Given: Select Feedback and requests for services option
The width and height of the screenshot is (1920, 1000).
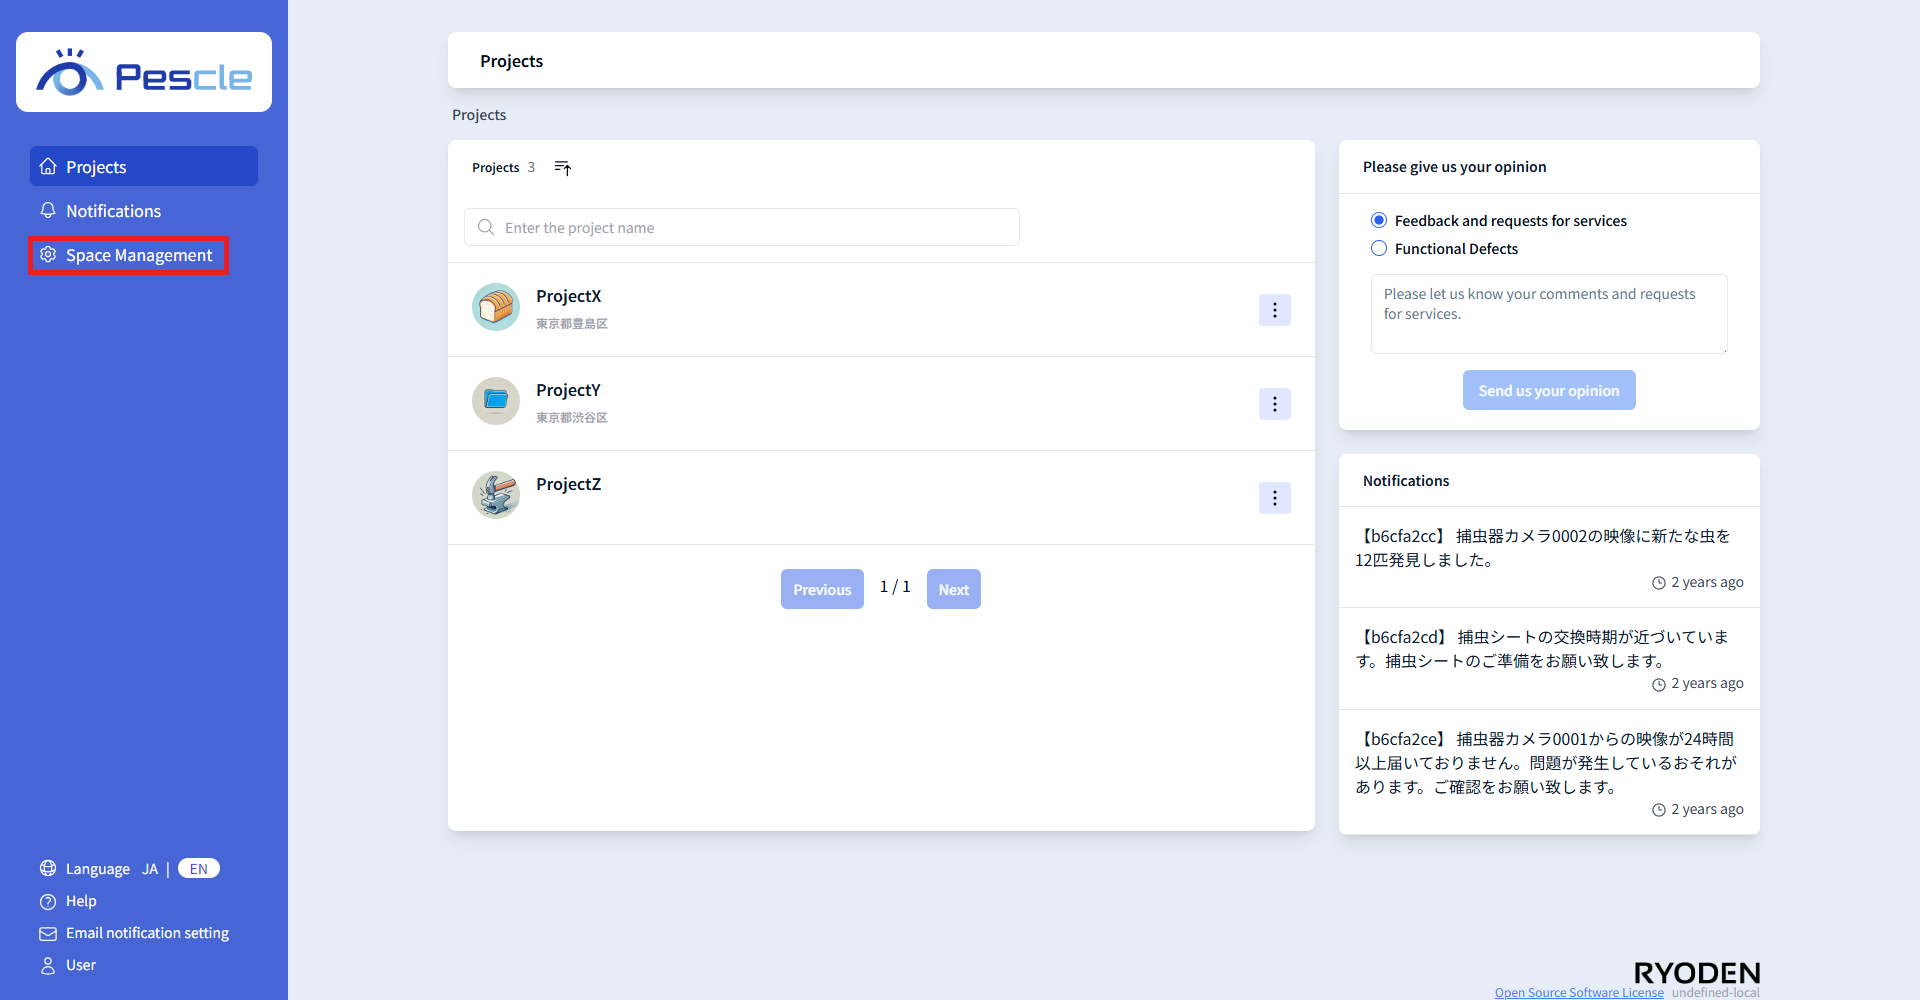Looking at the screenshot, I should click(1379, 221).
